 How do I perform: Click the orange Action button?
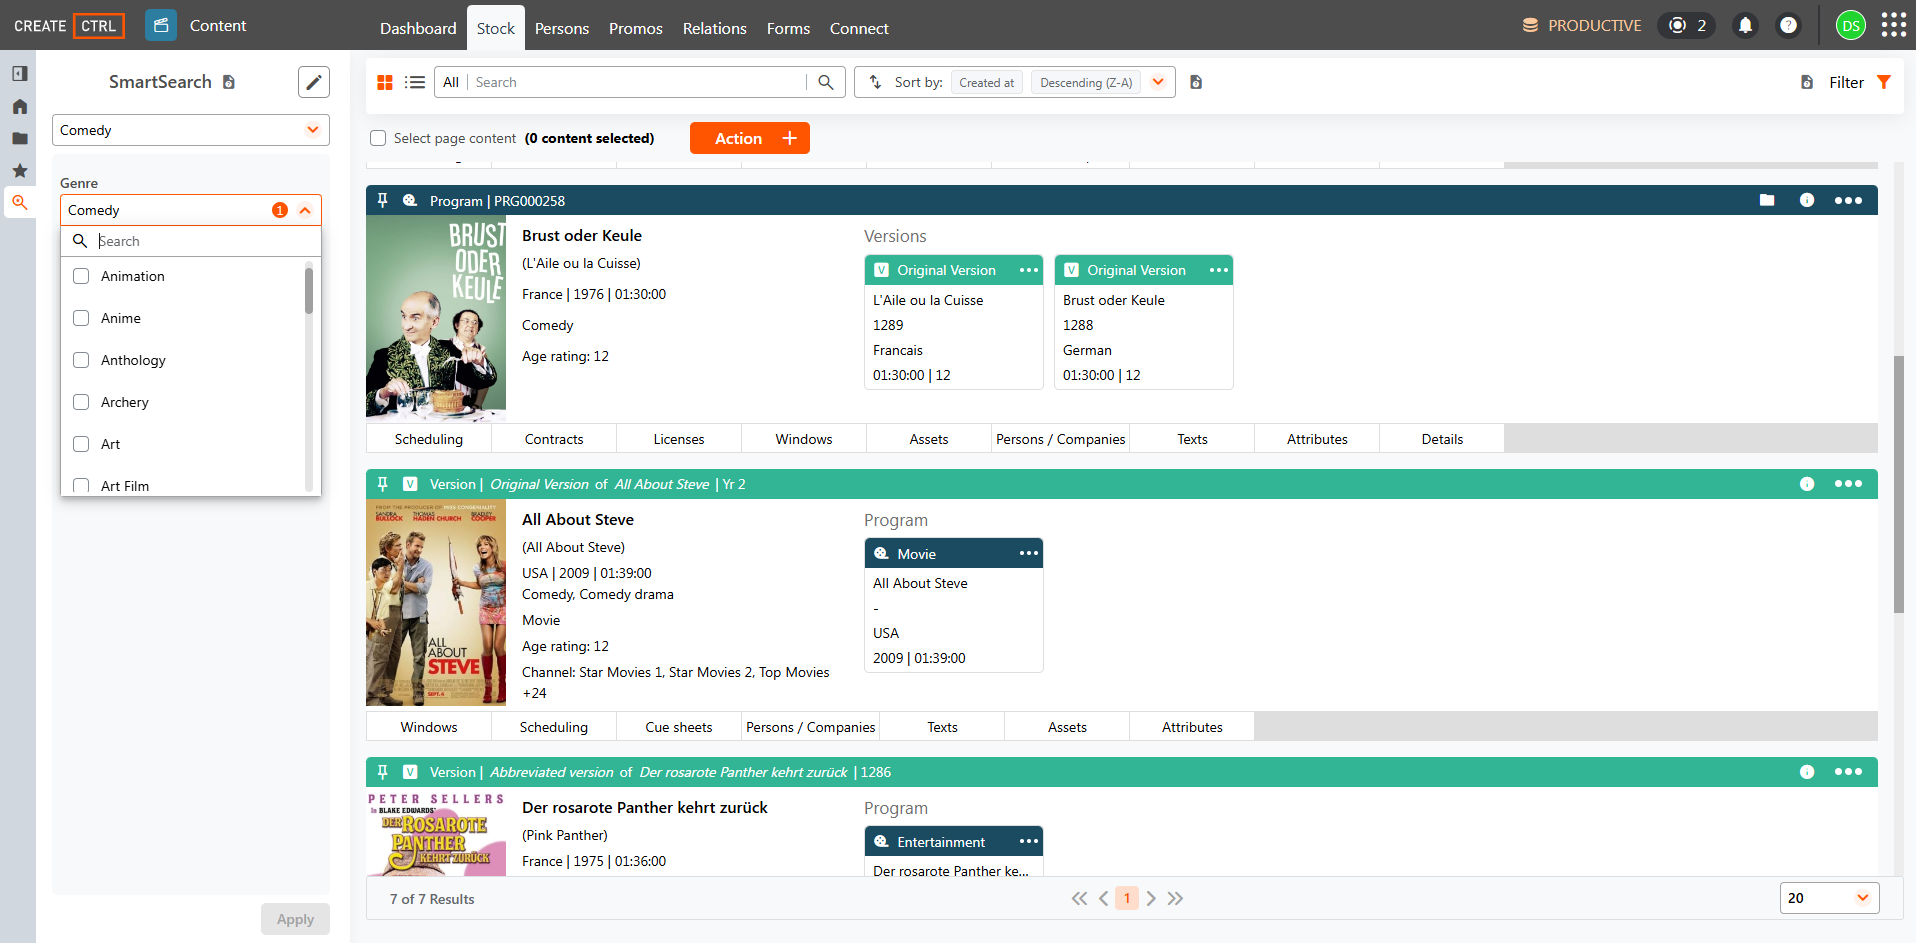coord(750,138)
